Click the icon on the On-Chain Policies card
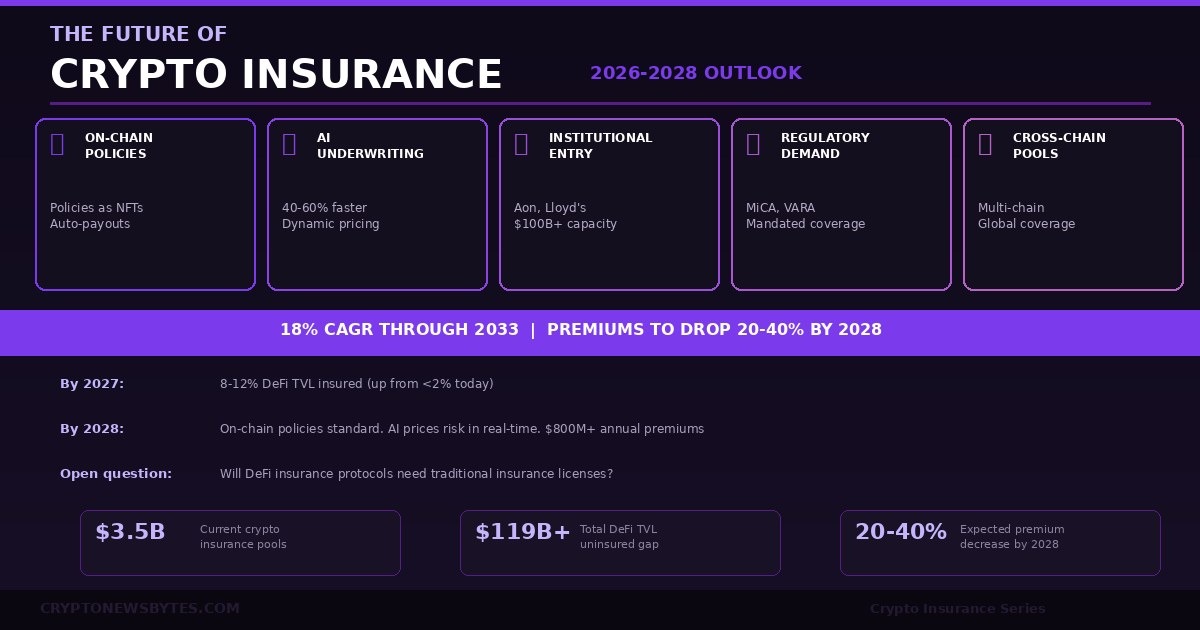The image size is (1200, 630). (57, 144)
